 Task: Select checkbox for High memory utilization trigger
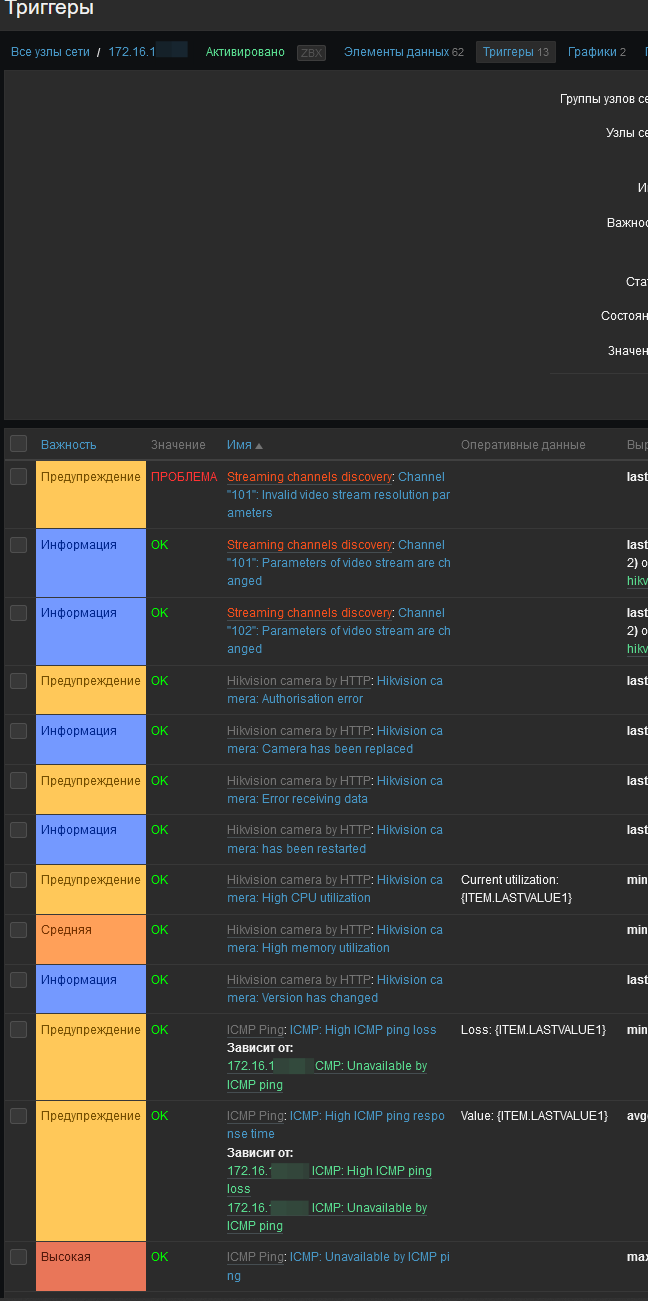(x=19, y=930)
